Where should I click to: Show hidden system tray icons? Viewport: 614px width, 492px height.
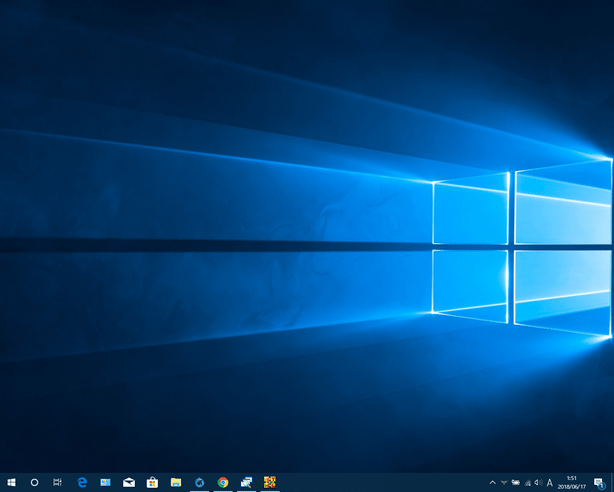tap(493, 483)
